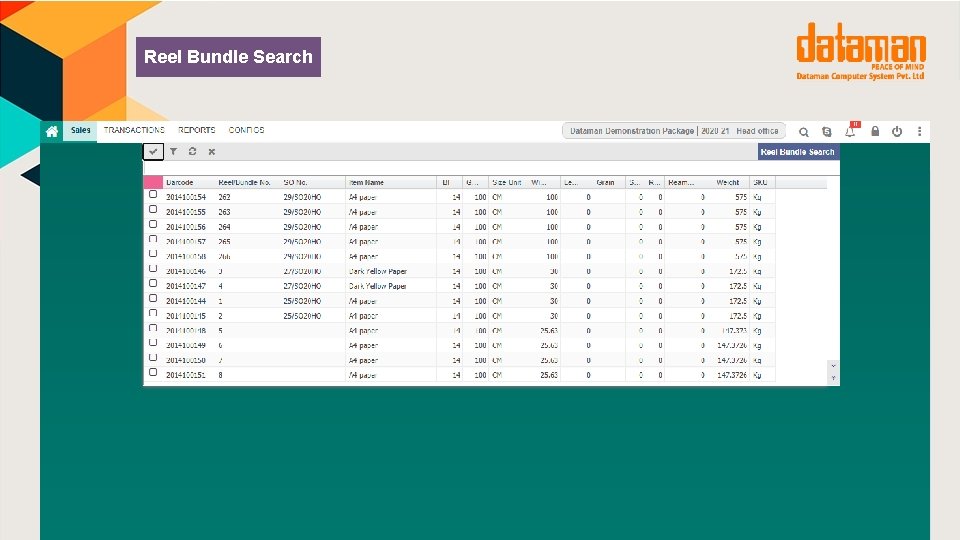Check row with barcode 2014100156
Image resolution: width=960 pixels, height=540 pixels.
153,224
